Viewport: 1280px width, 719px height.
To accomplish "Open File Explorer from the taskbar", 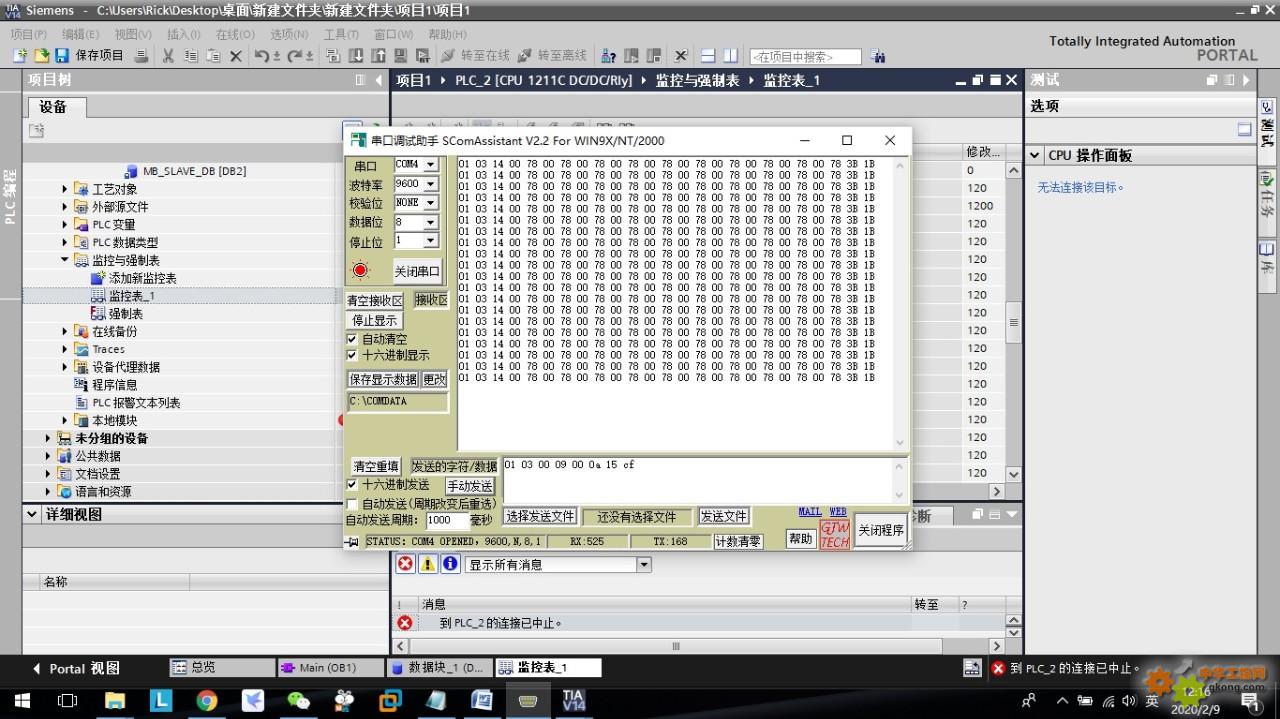I will click(115, 700).
